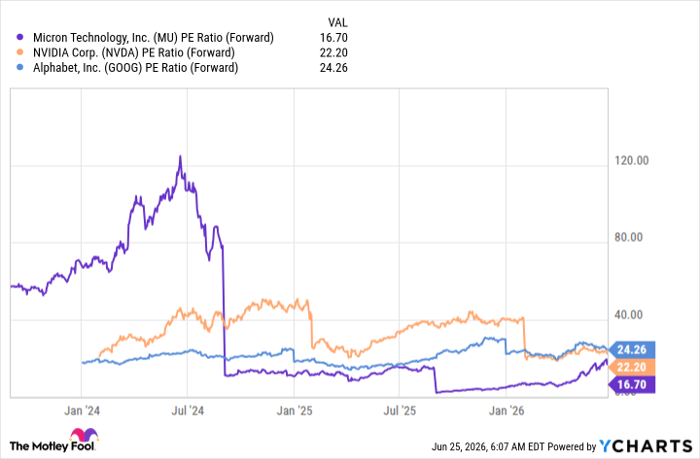Select Micron Technology (MU) PE Ratio legend label

click(x=153, y=38)
